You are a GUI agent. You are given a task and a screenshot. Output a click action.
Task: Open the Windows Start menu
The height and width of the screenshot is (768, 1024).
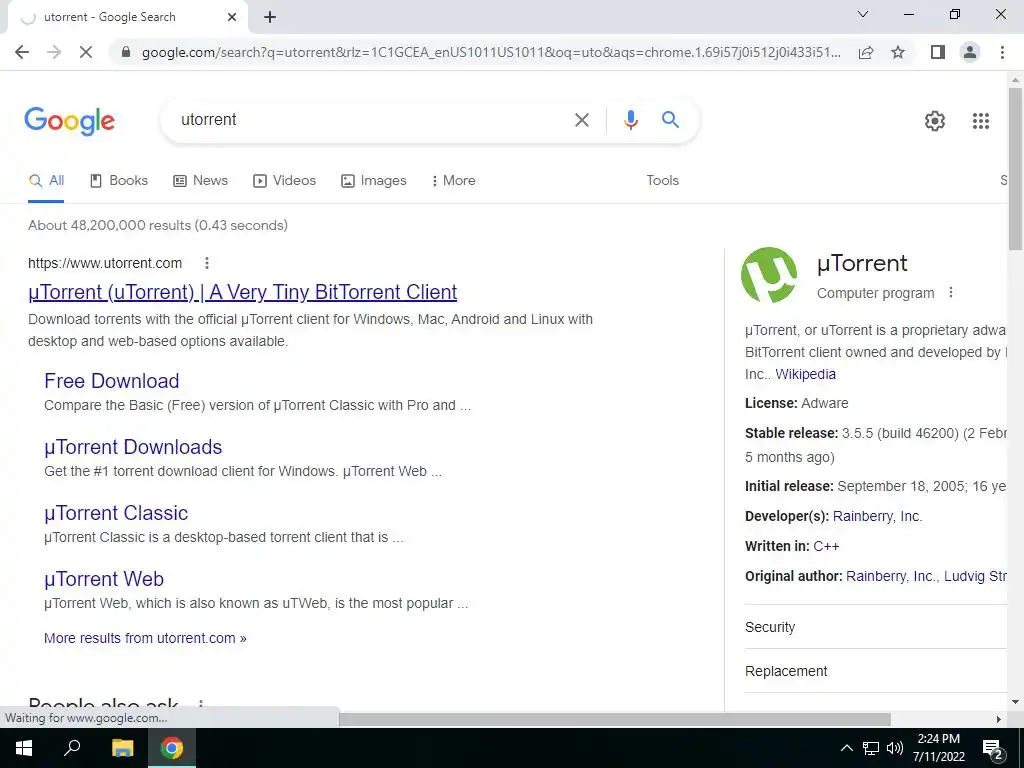click(24, 748)
